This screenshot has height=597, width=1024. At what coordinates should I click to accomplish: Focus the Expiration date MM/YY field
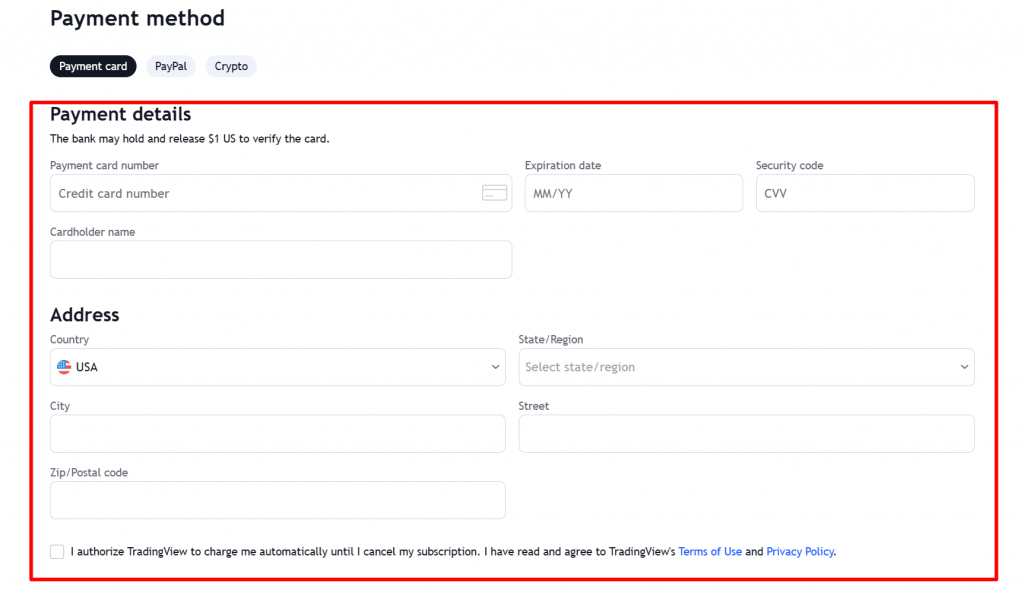[x=633, y=193]
